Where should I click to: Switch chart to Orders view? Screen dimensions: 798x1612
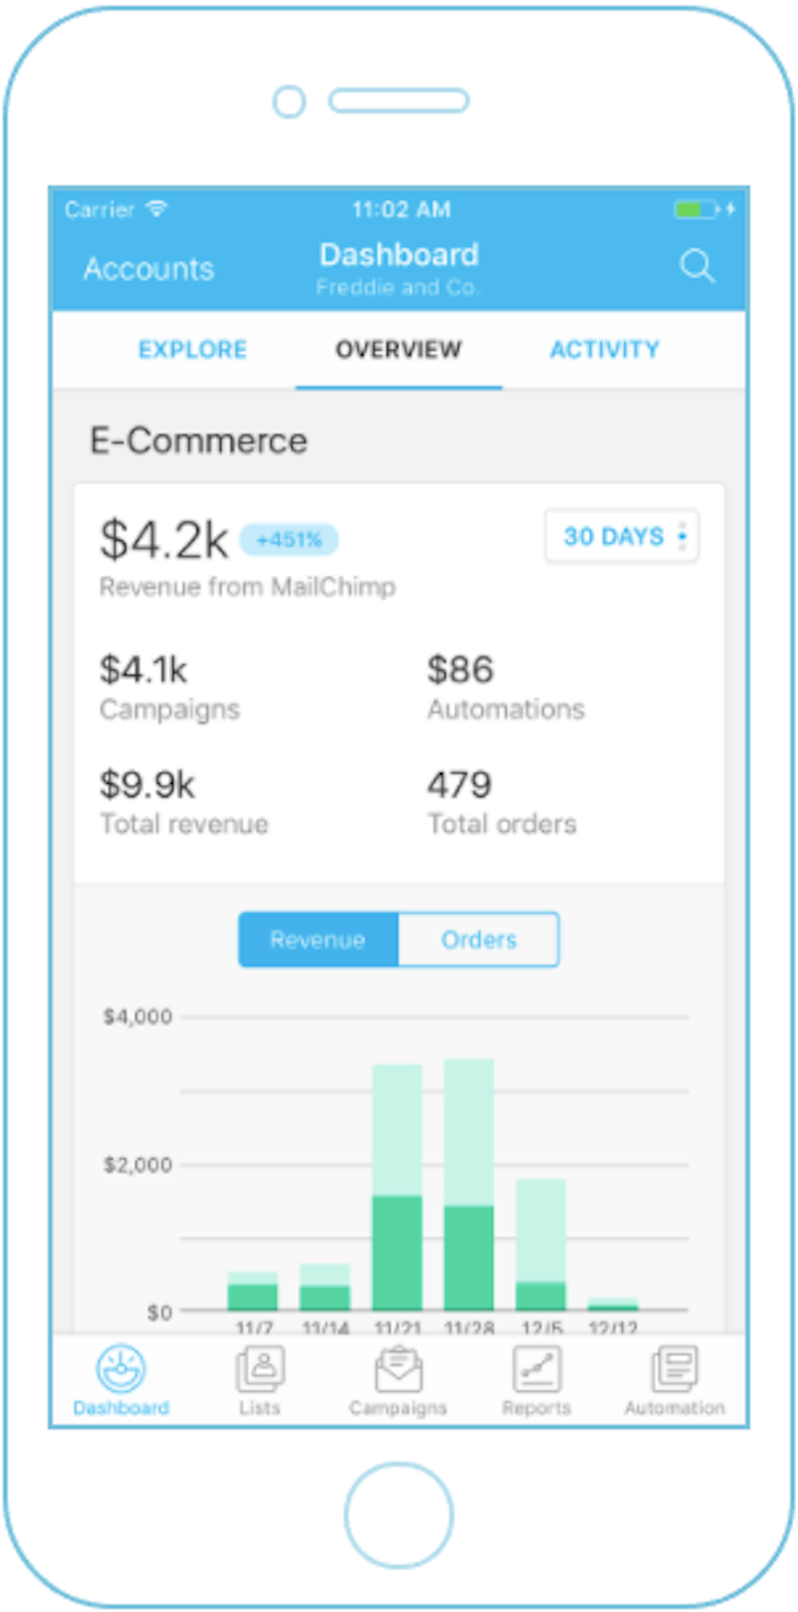(x=478, y=939)
